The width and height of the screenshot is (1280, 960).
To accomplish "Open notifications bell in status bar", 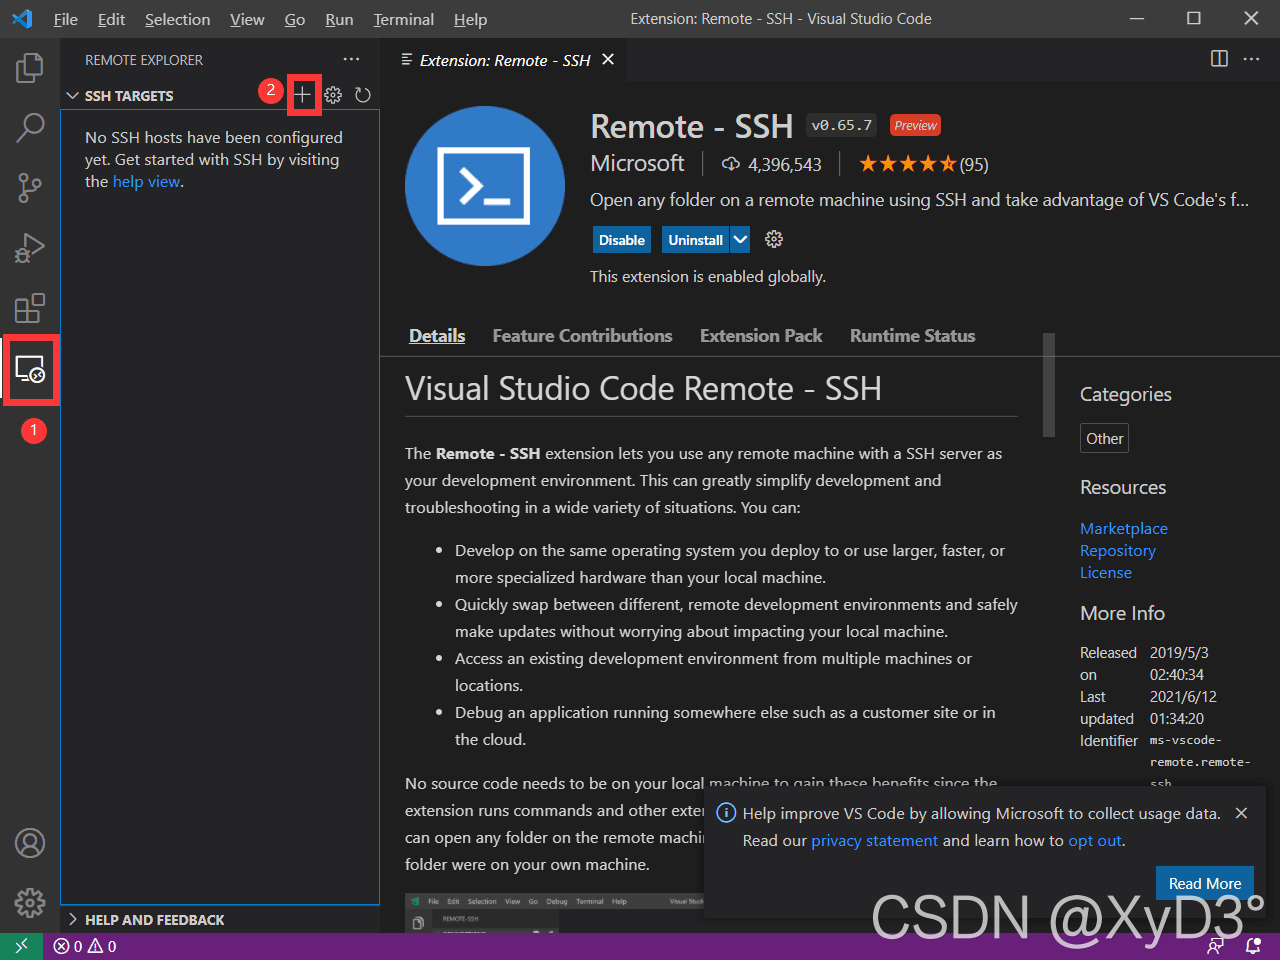I will coord(1253,946).
